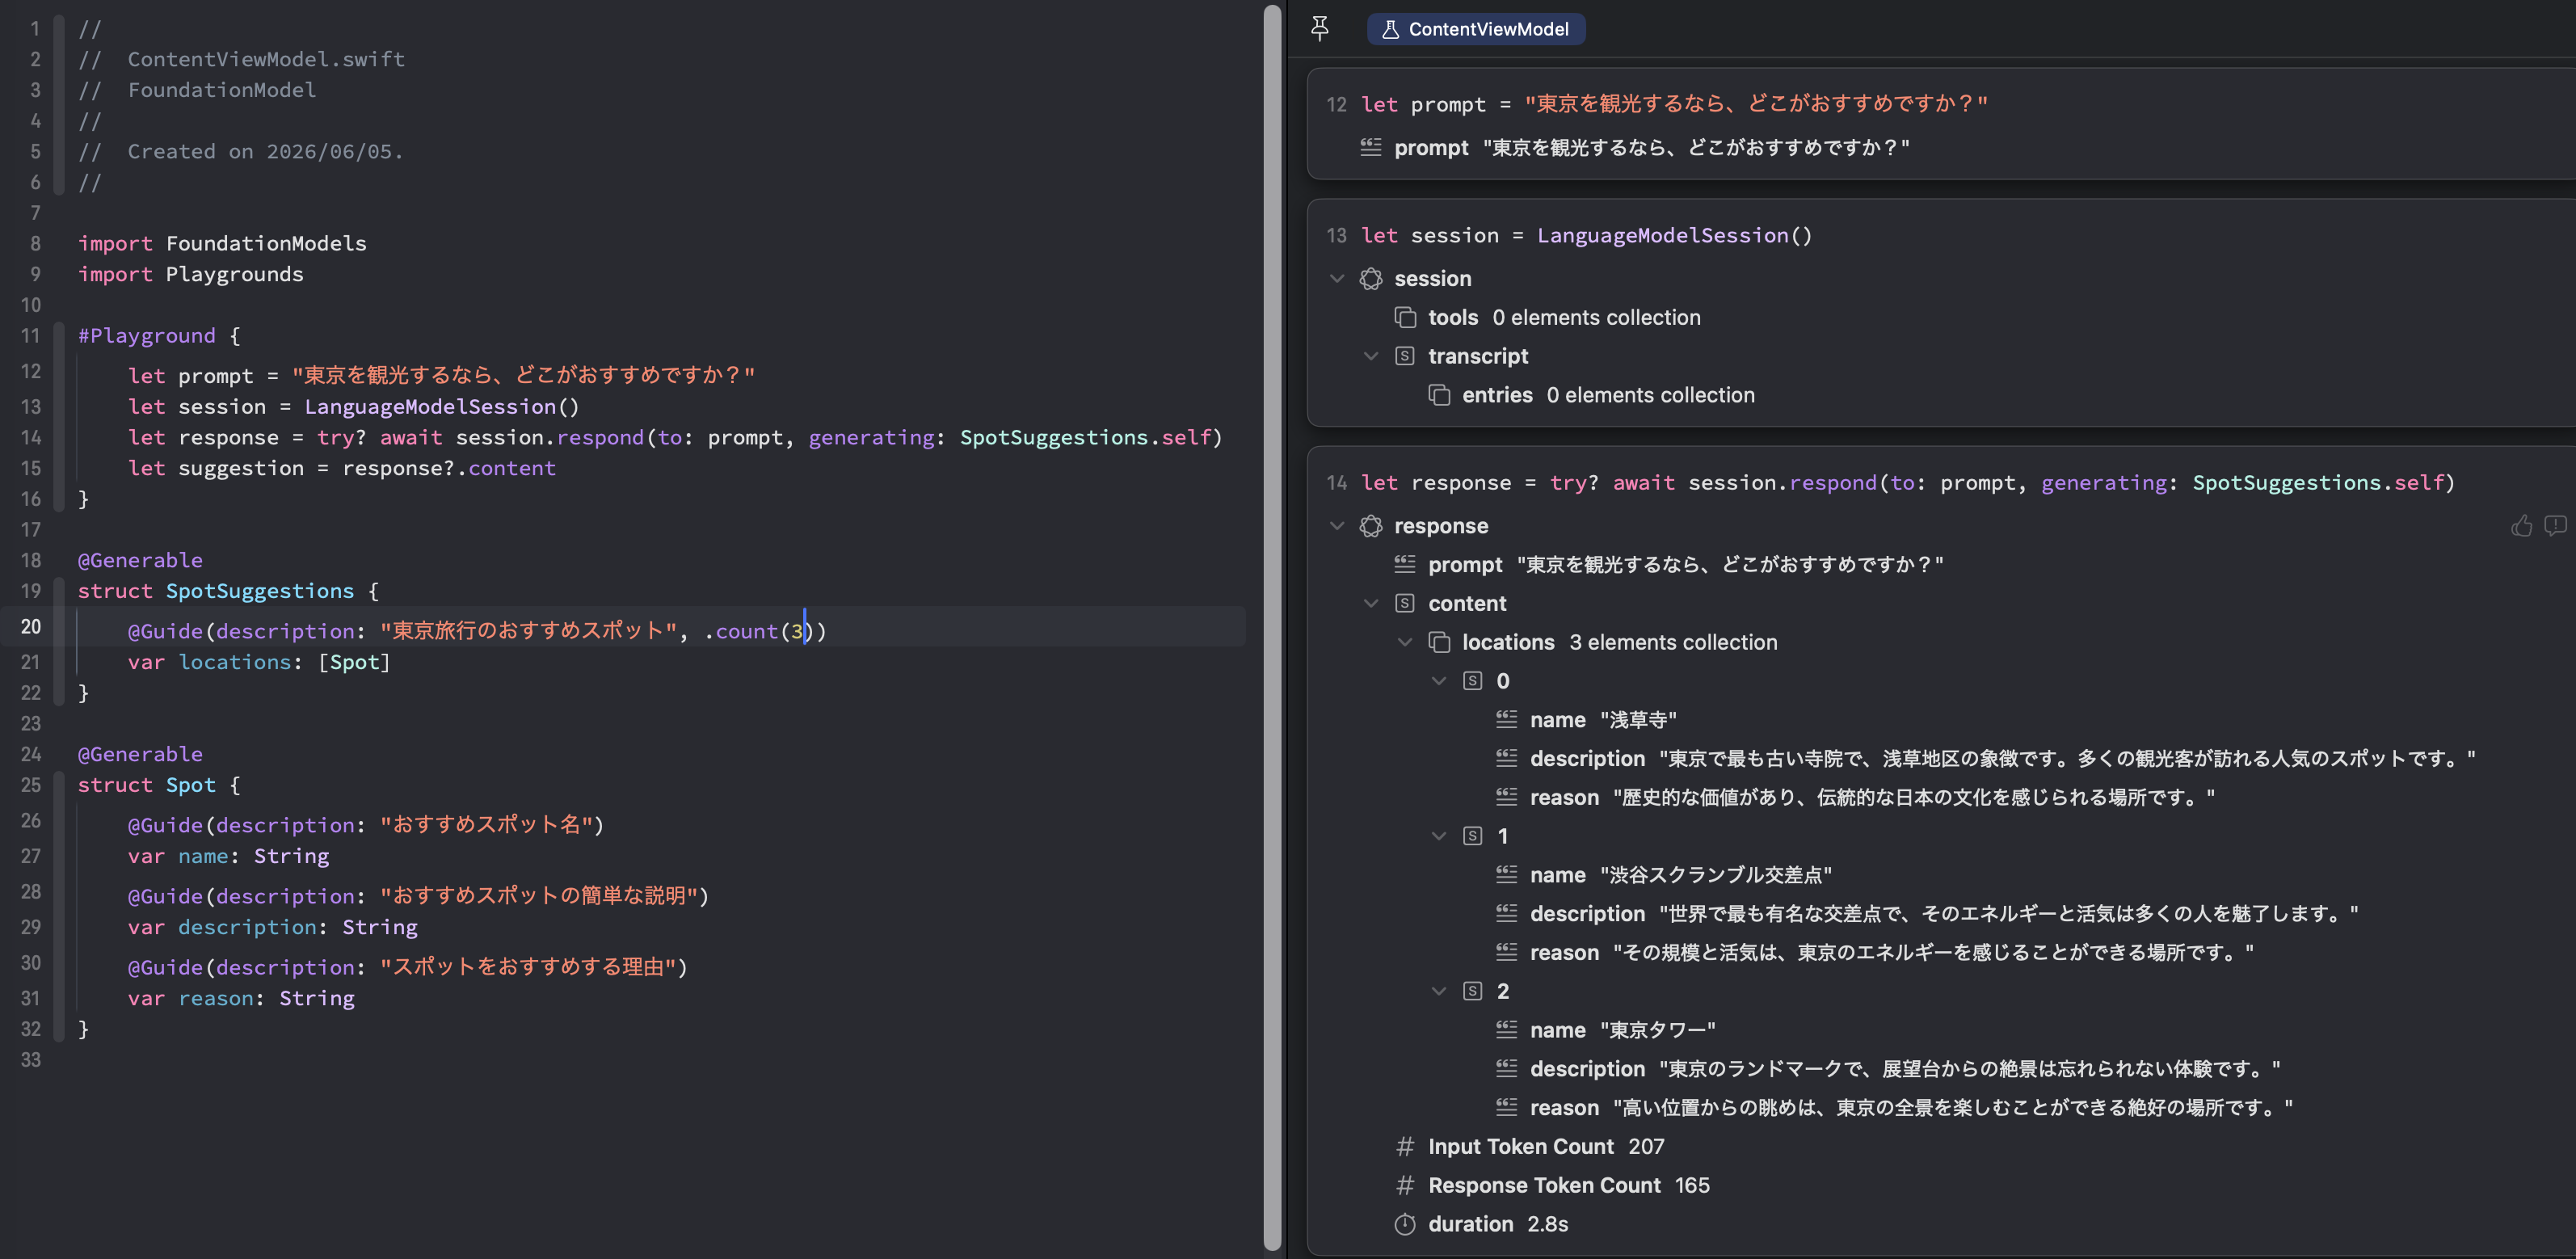Click line 13 code header in results canvas
2576x1259 pixels.
click(1587, 236)
